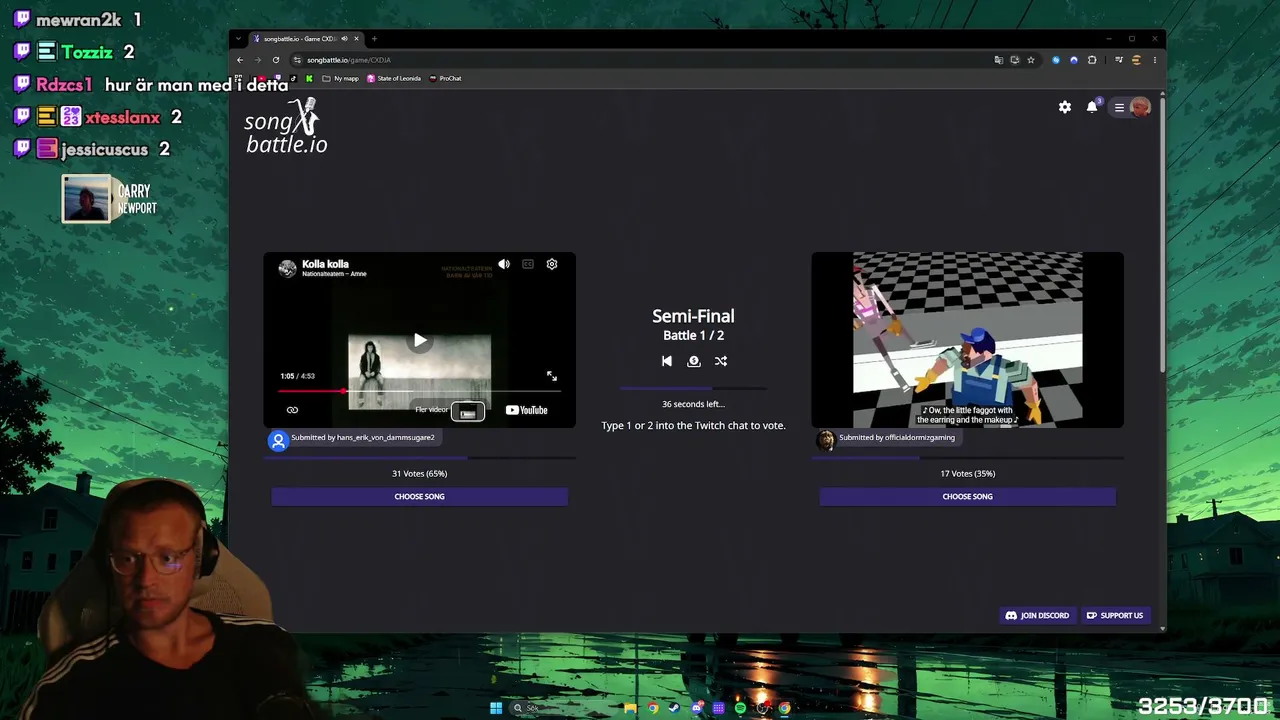The image size is (1280, 720).
Task: Open File Explorer from the taskbar
Action: pyautogui.click(x=630, y=708)
